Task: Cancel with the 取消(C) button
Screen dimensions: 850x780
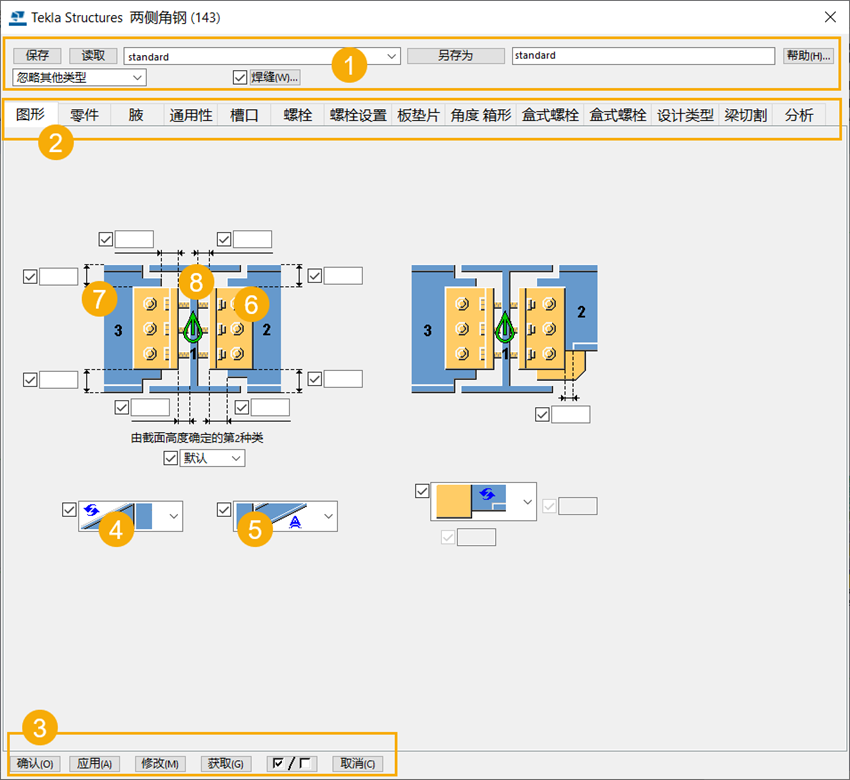Action: coord(358,764)
